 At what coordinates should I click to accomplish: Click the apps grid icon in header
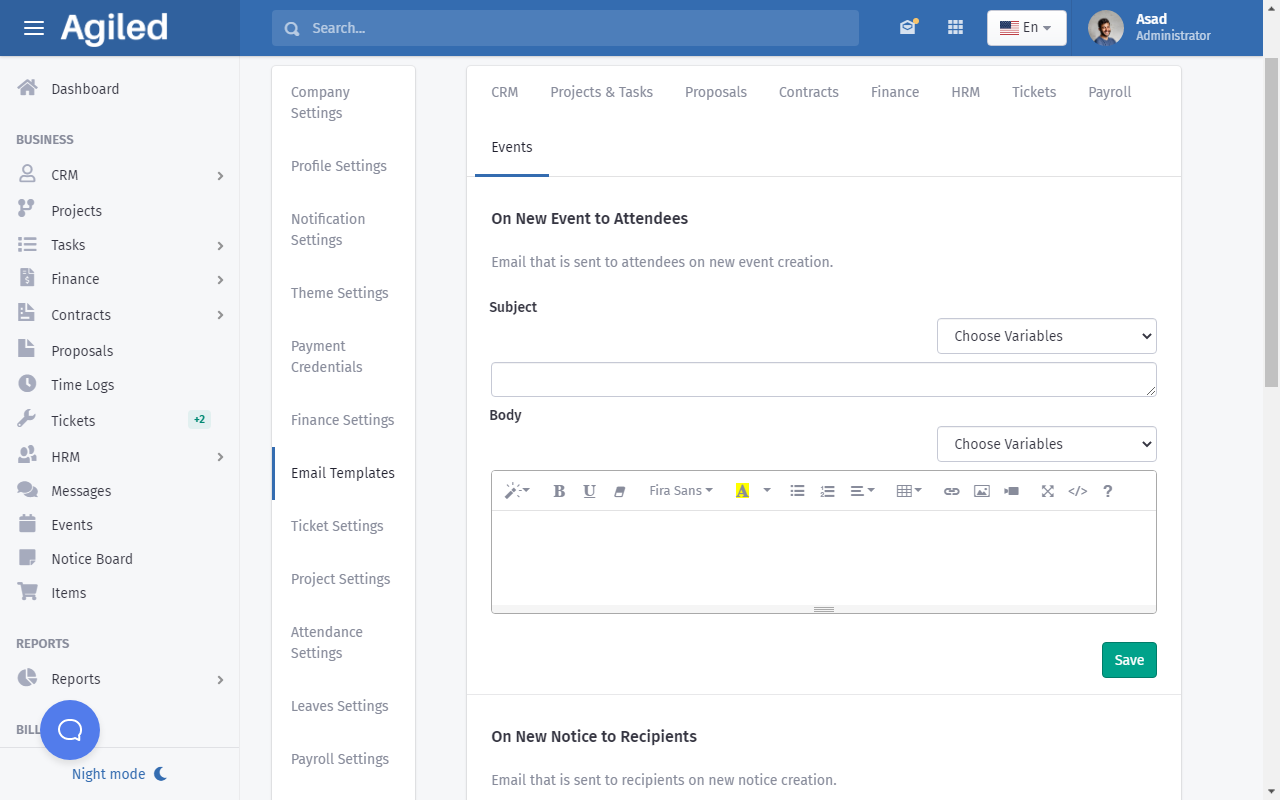(x=955, y=28)
